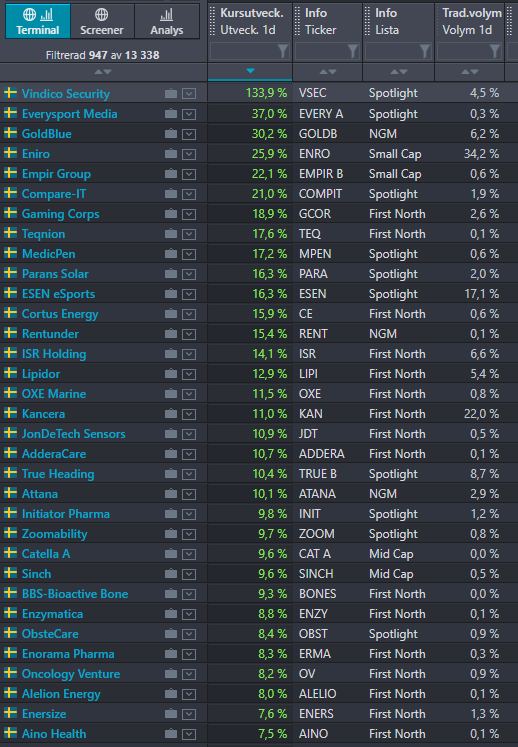Expand dropdown for ISR Holding row

189,354
